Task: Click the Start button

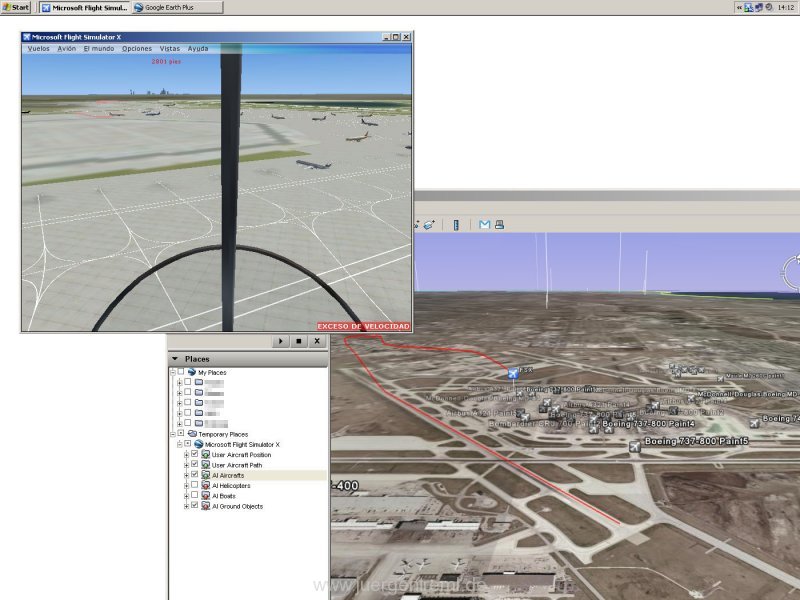Action: click(x=16, y=7)
